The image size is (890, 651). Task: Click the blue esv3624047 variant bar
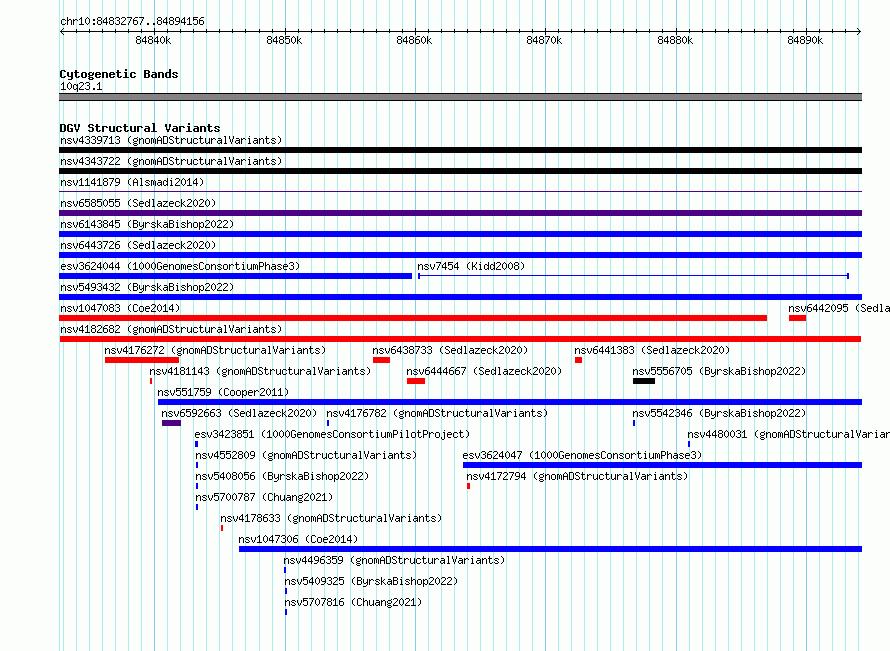[x=662, y=465]
